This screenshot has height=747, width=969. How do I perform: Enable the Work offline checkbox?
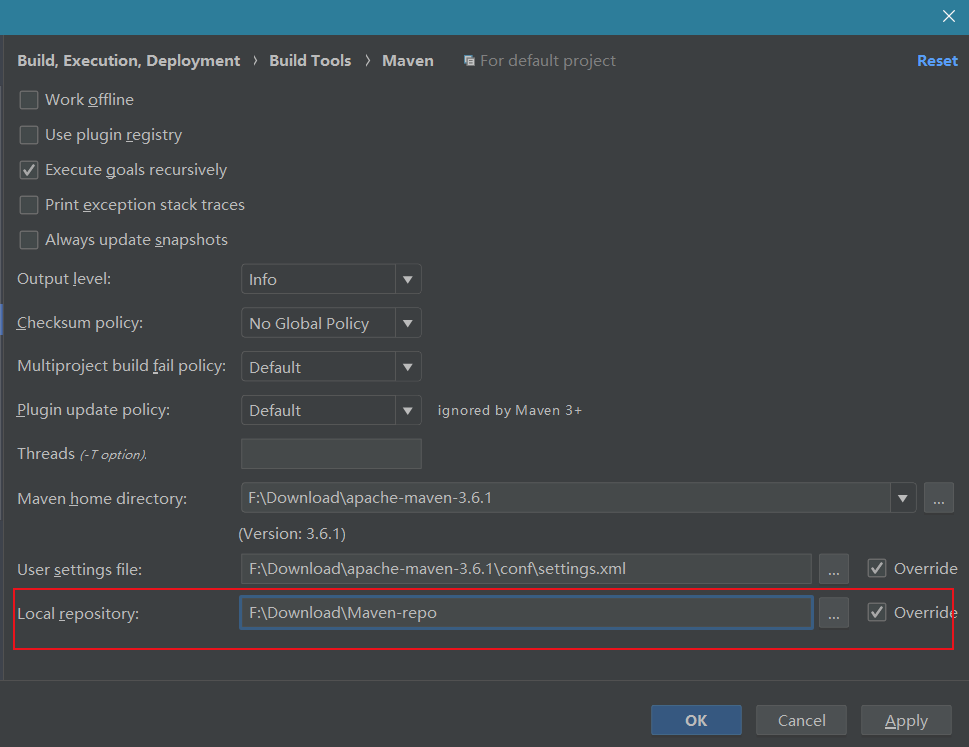(x=29, y=100)
